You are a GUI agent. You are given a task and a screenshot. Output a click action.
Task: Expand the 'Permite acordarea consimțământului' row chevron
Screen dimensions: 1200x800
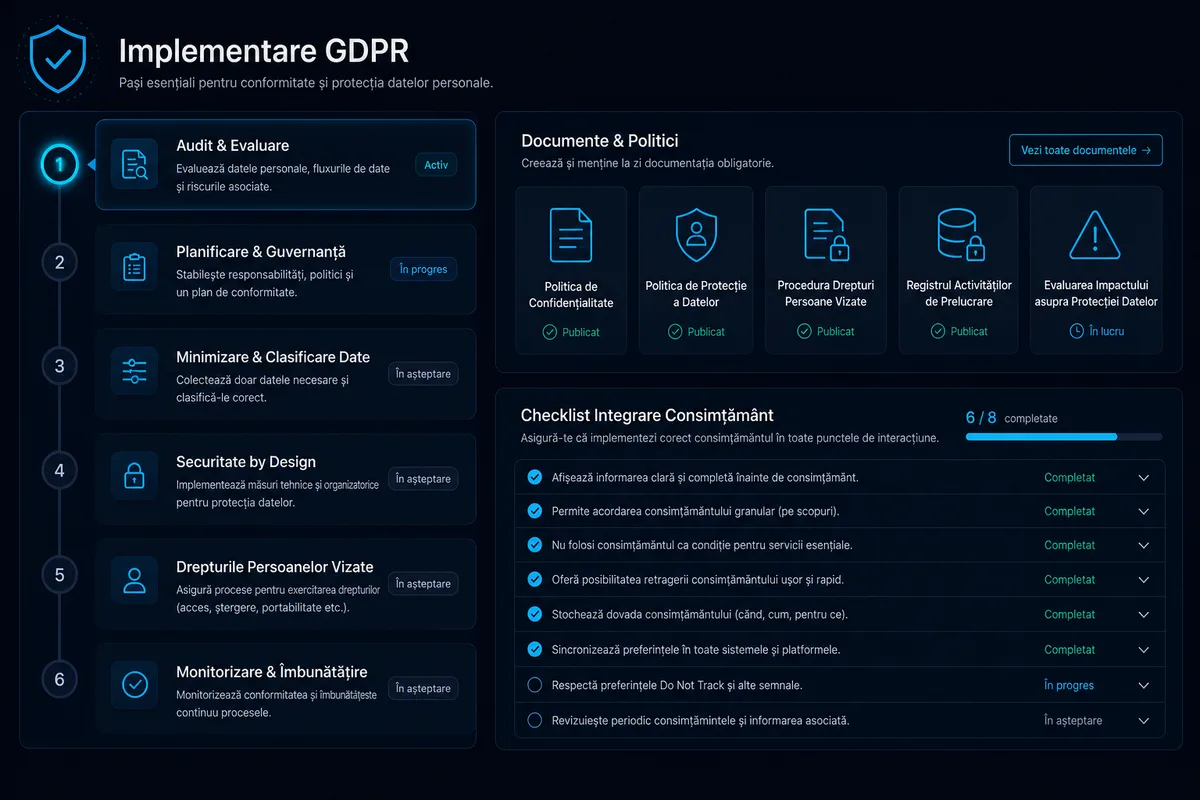(1144, 512)
